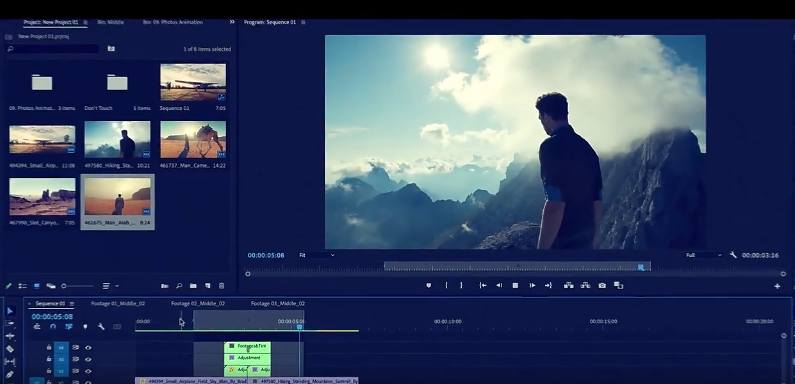This screenshot has width=795, height=384.
Task: Toggle V4 track eye visibility
Action: pyautogui.click(x=88, y=347)
